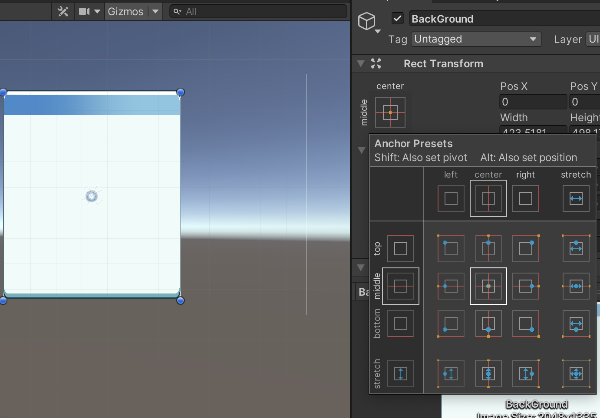Select the top vertical anchor preset
Viewport: 600px width, 418px height.
pos(400,248)
